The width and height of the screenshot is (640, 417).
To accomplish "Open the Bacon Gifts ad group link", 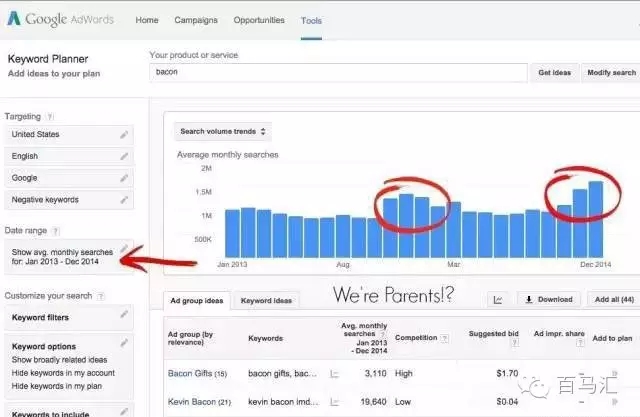I will pyautogui.click(x=189, y=374).
